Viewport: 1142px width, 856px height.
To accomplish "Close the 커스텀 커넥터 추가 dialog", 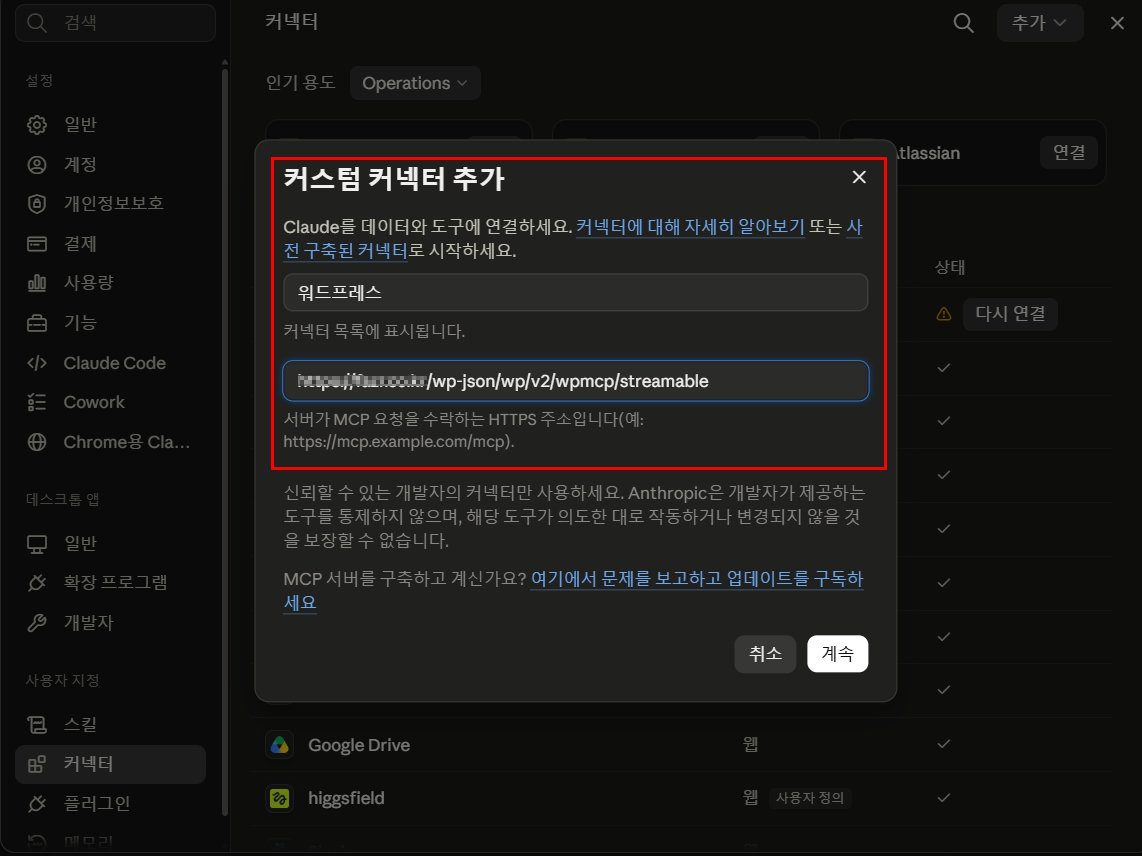I will 859,177.
